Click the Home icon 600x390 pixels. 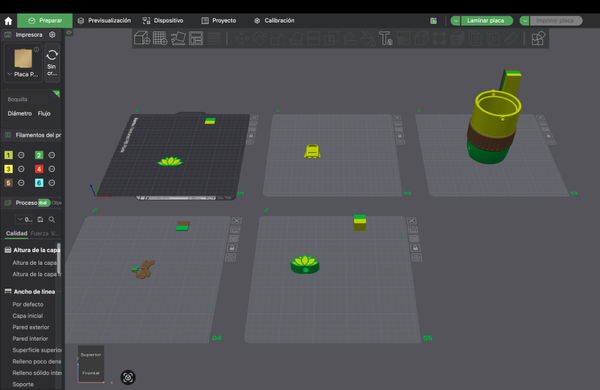click(8, 21)
